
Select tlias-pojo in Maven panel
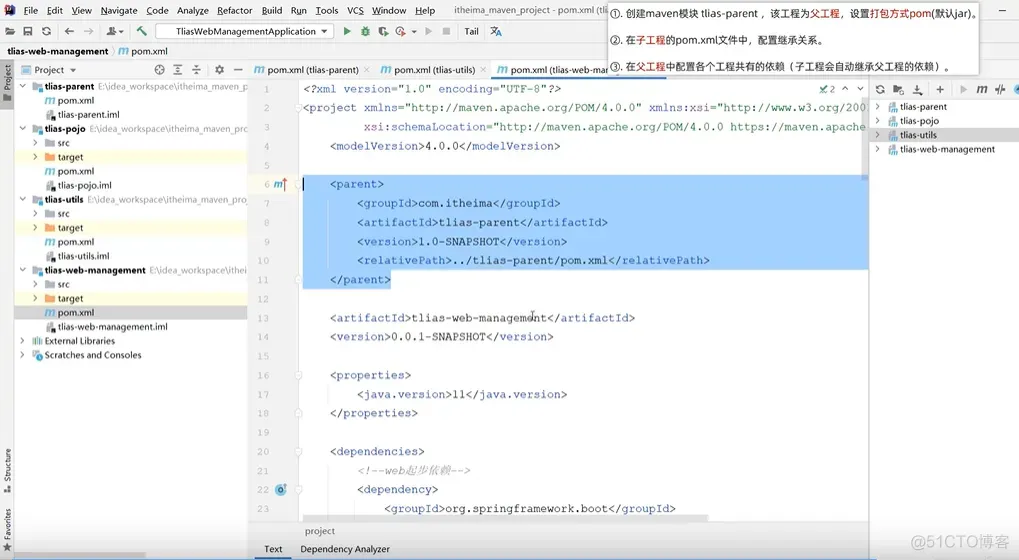pyautogui.click(x=918, y=121)
